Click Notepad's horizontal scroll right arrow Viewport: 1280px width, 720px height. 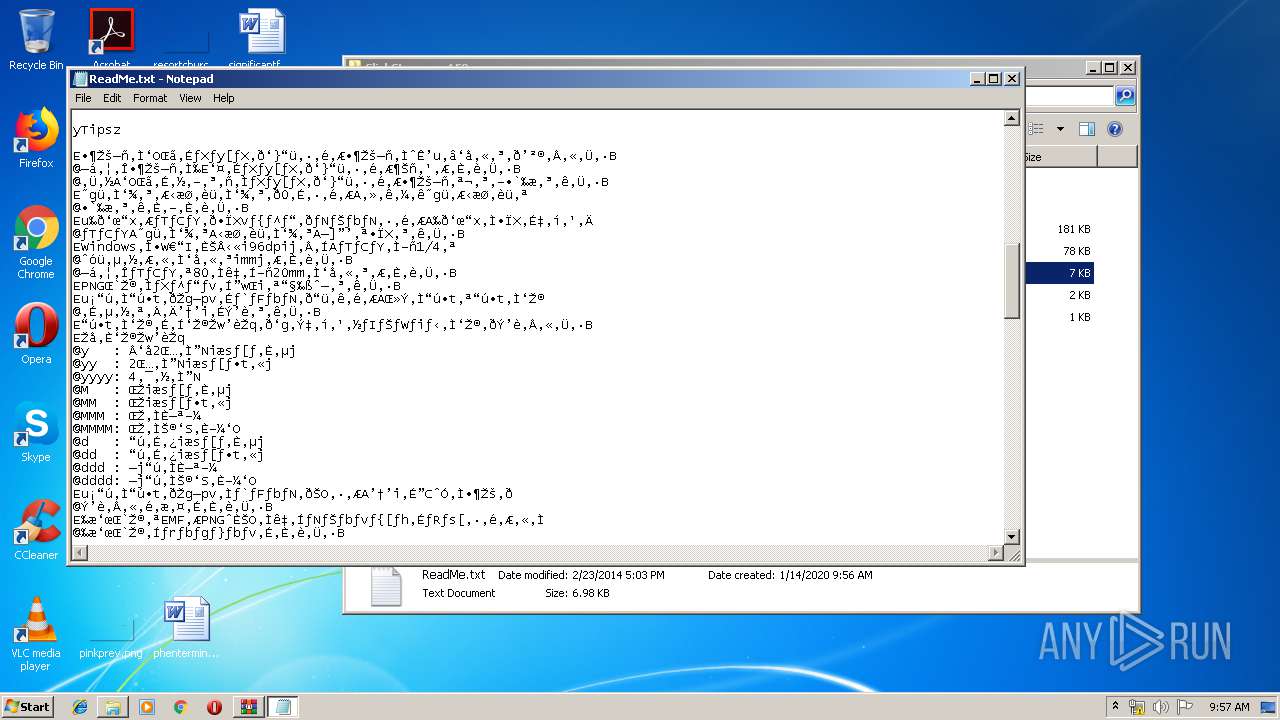pos(995,553)
